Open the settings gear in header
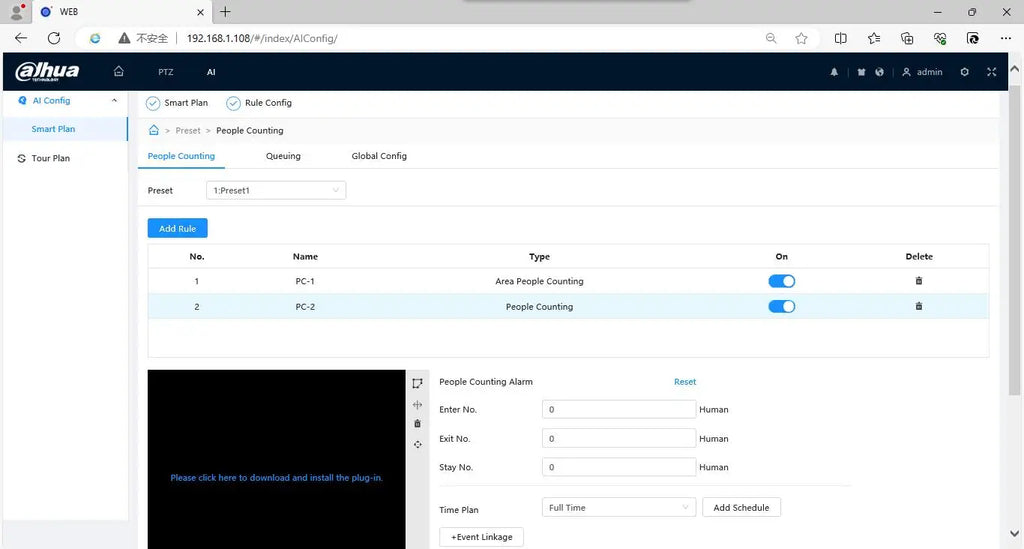 tap(964, 72)
